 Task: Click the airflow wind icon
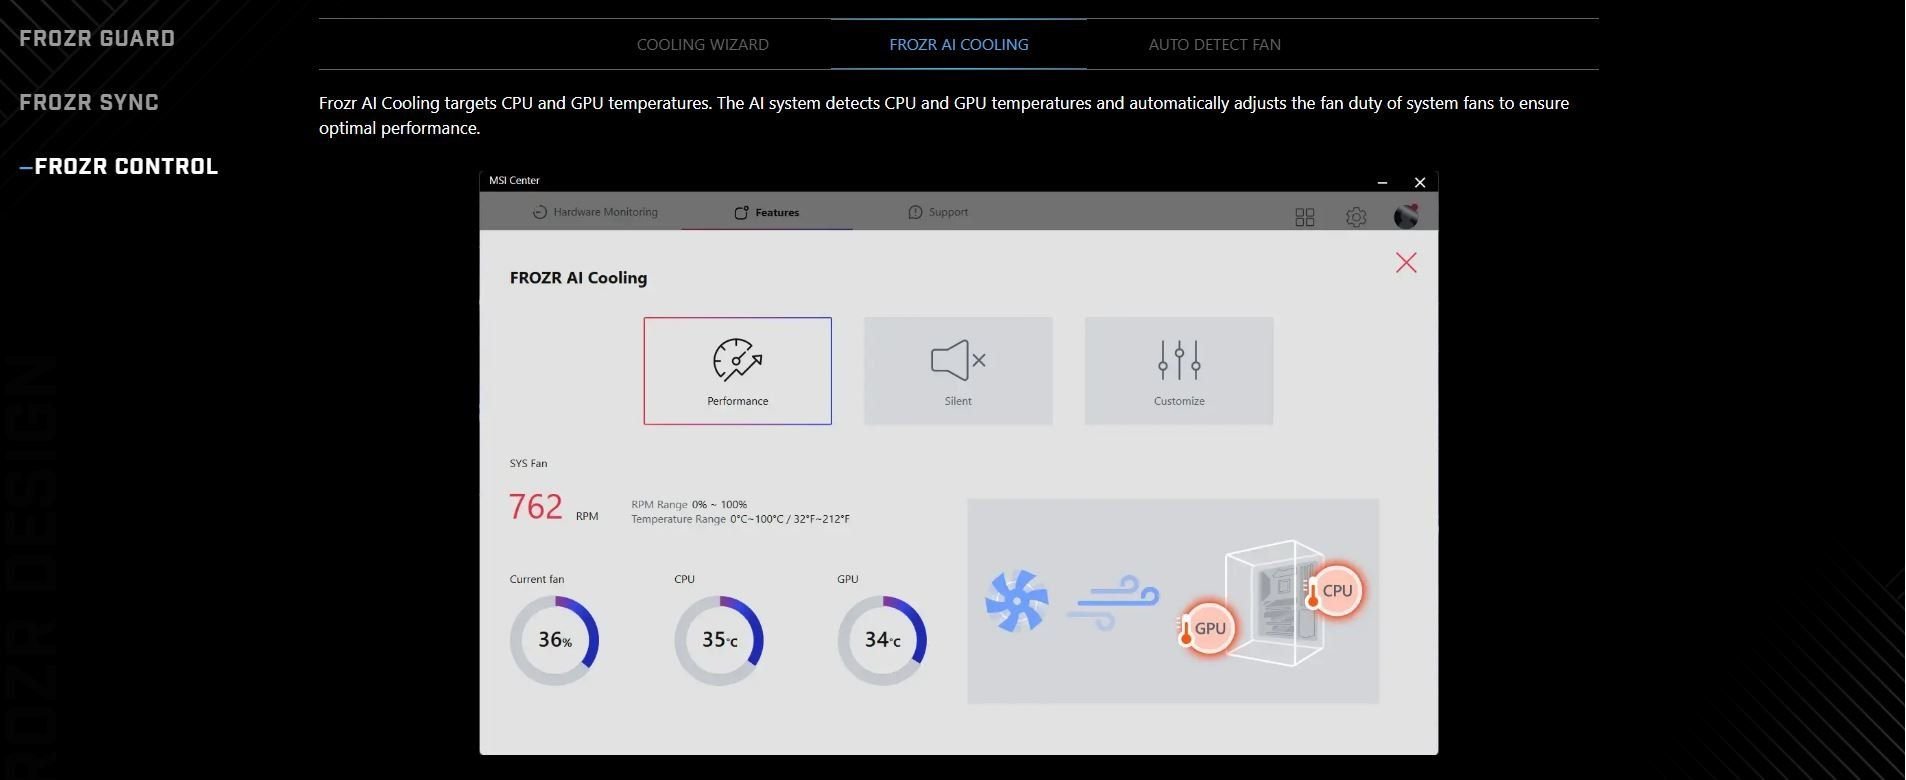1113,602
